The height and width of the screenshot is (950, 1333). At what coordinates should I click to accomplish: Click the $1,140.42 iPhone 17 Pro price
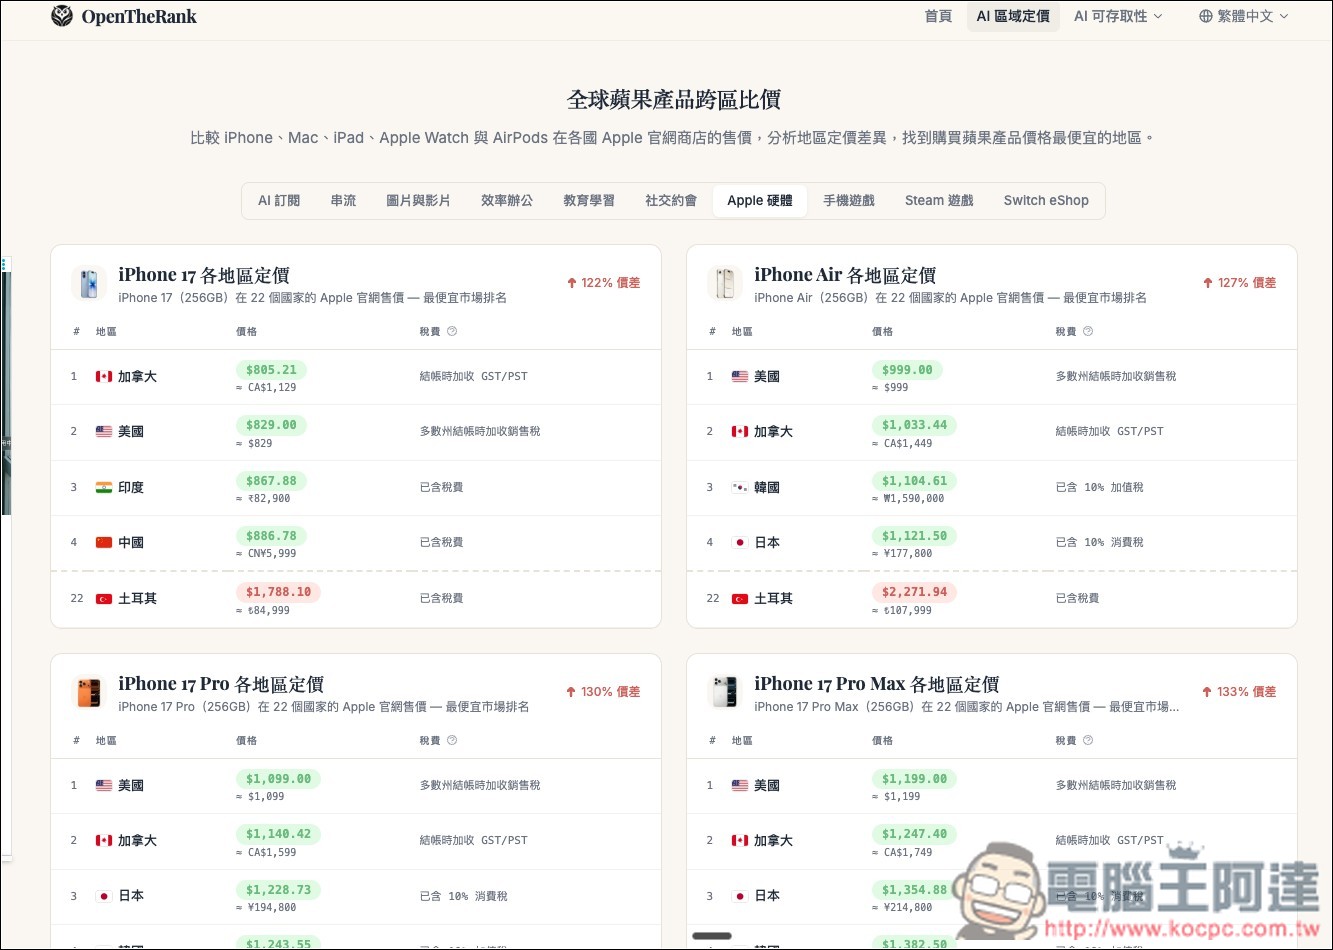point(278,834)
